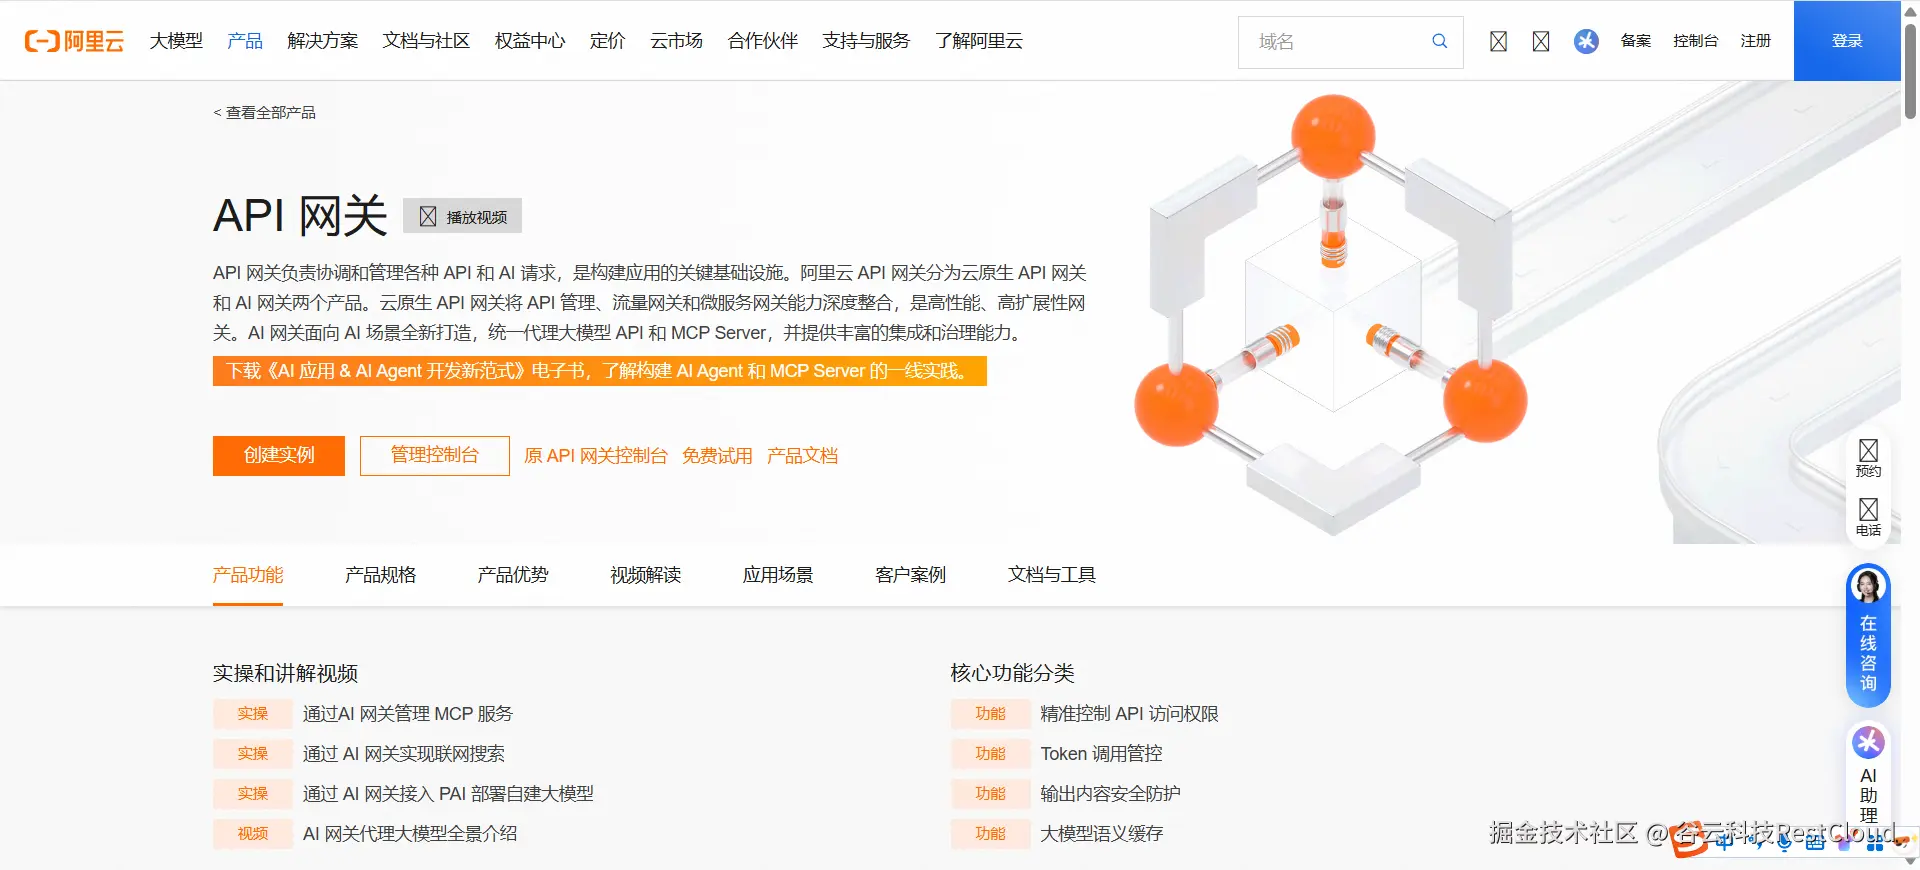Click the 登录 button

1847,41
